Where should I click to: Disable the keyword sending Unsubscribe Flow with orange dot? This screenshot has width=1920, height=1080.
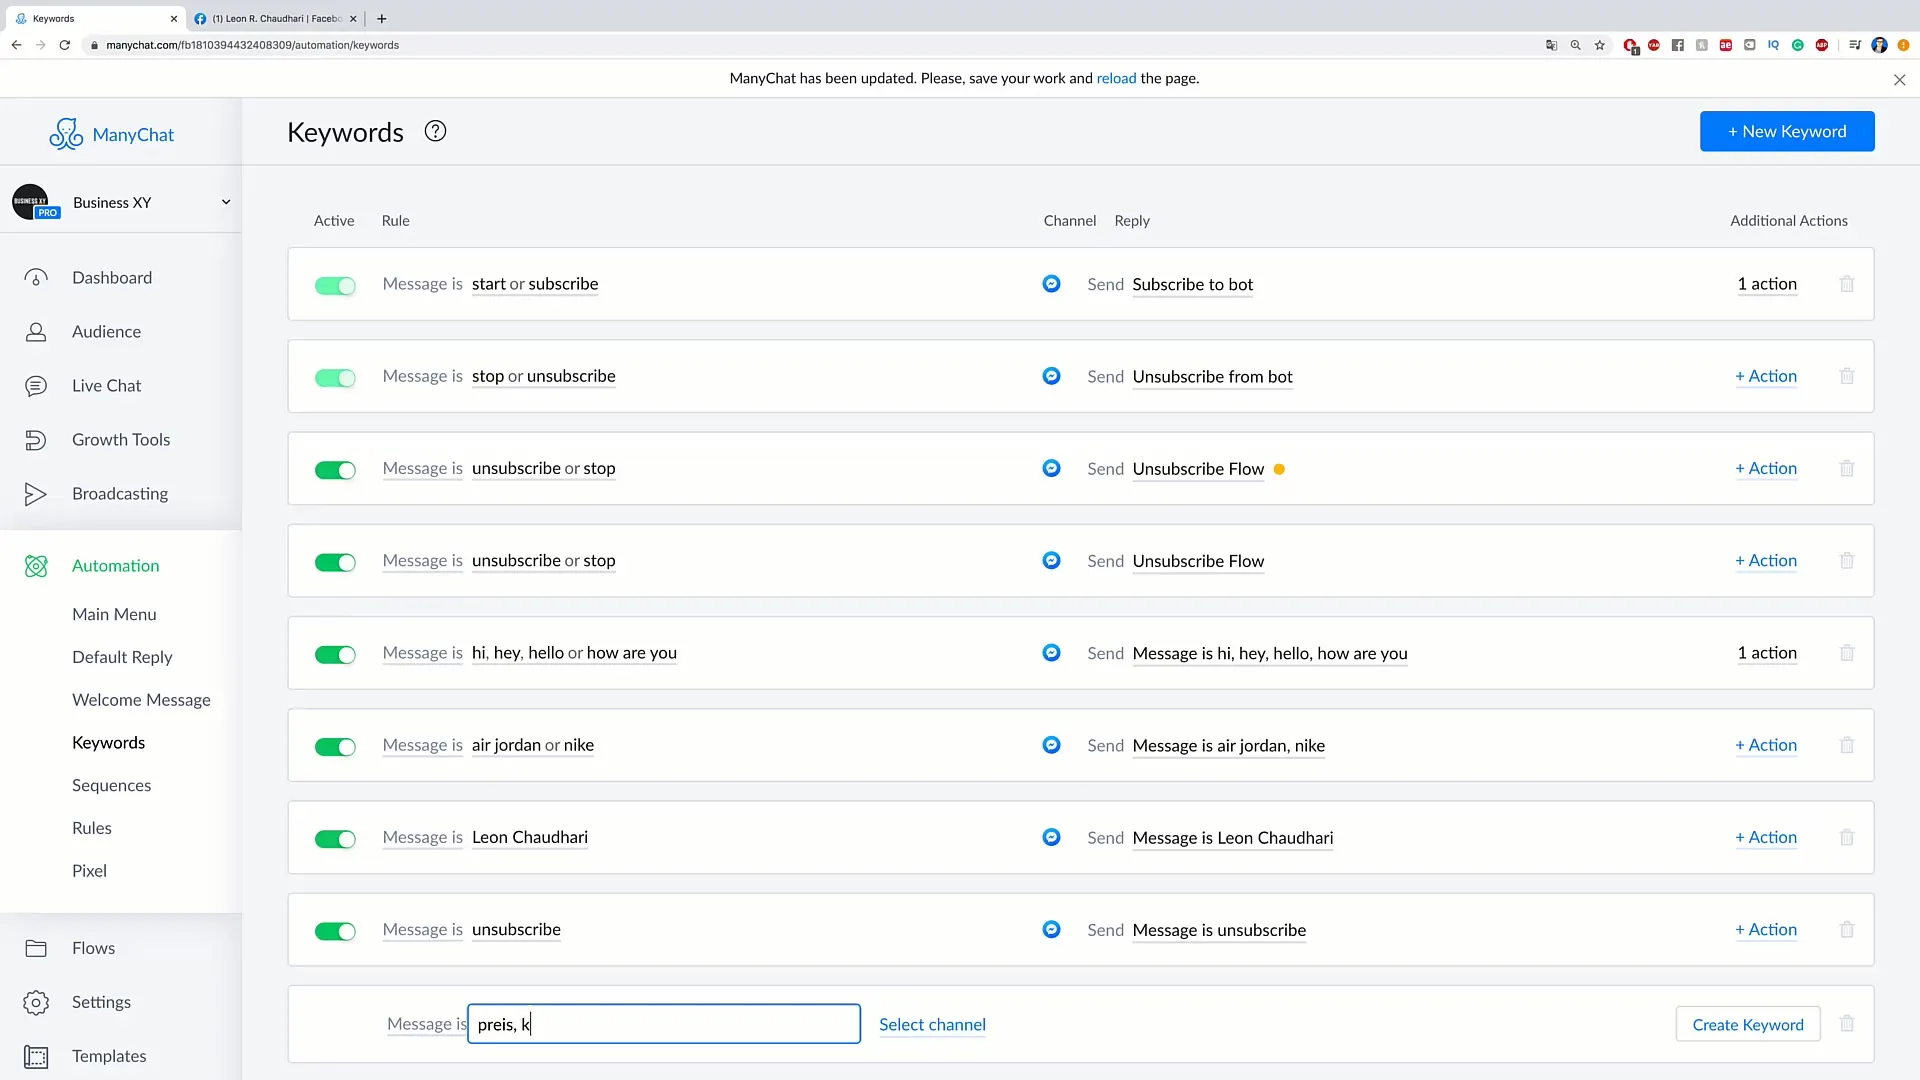coord(335,470)
